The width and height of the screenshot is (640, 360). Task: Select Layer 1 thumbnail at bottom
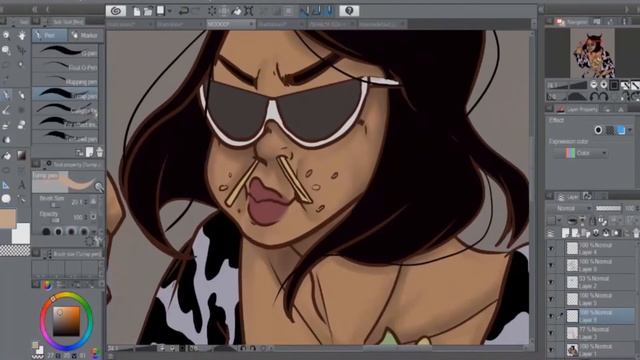pyautogui.click(x=572, y=350)
